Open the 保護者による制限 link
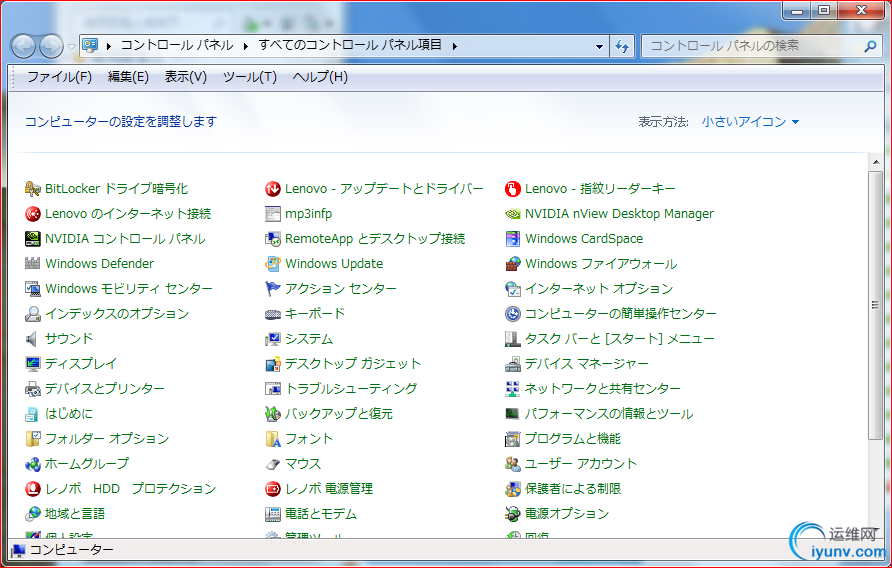Image resolution: width=892 pixels, height=568 pixels. [x=572, y=489]
